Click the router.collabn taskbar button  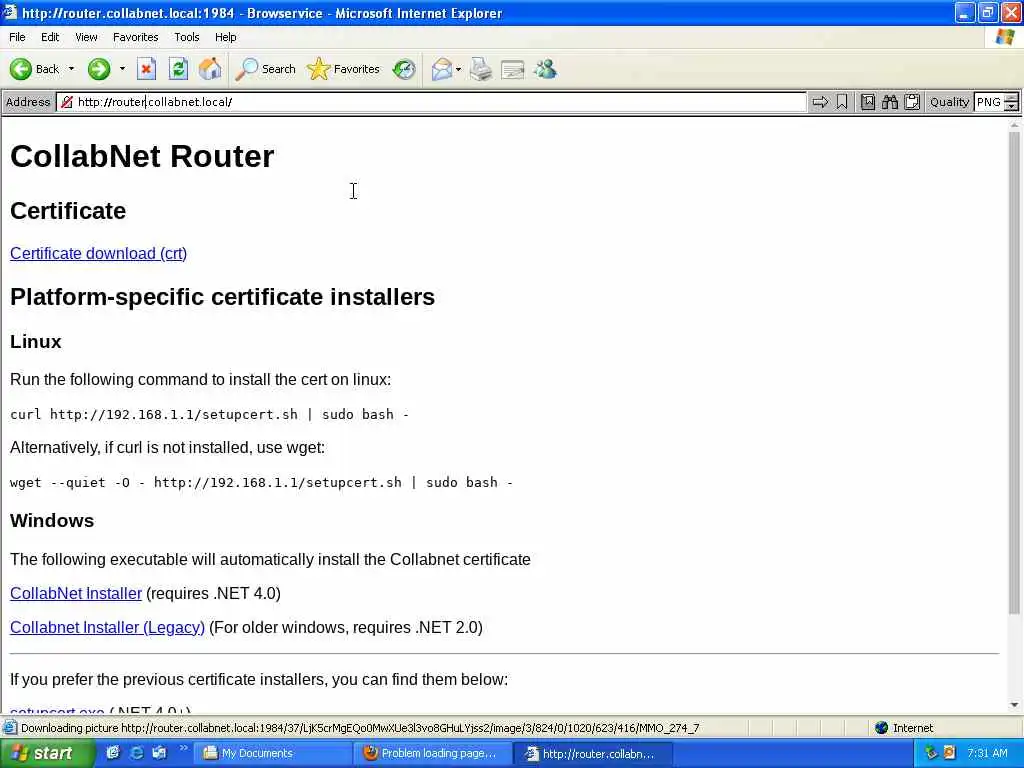point(593,753)
